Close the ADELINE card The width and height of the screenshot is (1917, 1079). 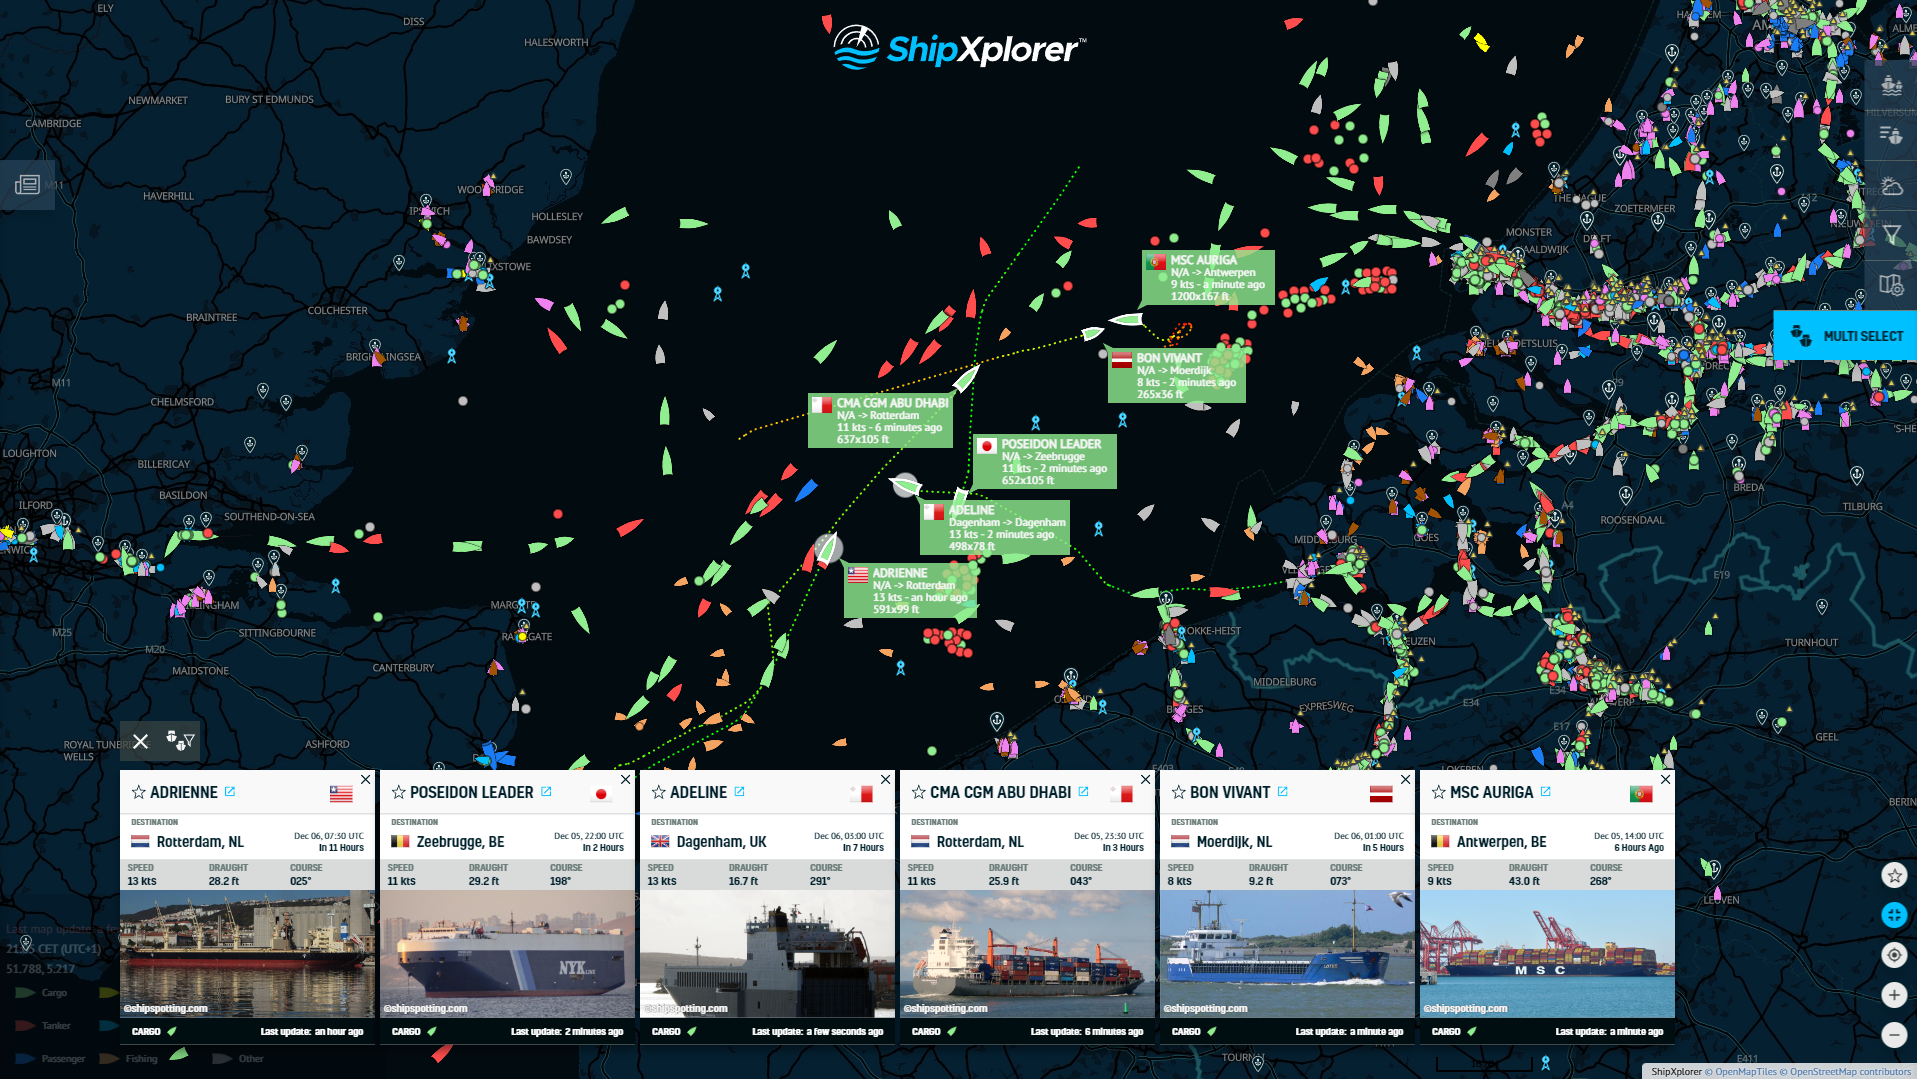tap(886, 779)
